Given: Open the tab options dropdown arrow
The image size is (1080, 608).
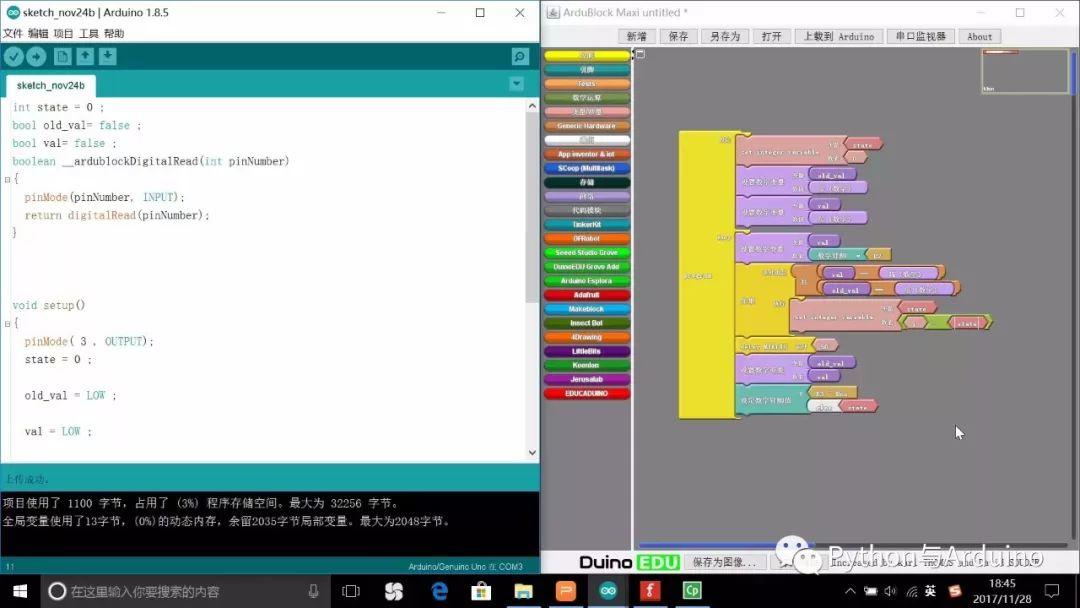Looking at the screenshot, I should 516,84.
